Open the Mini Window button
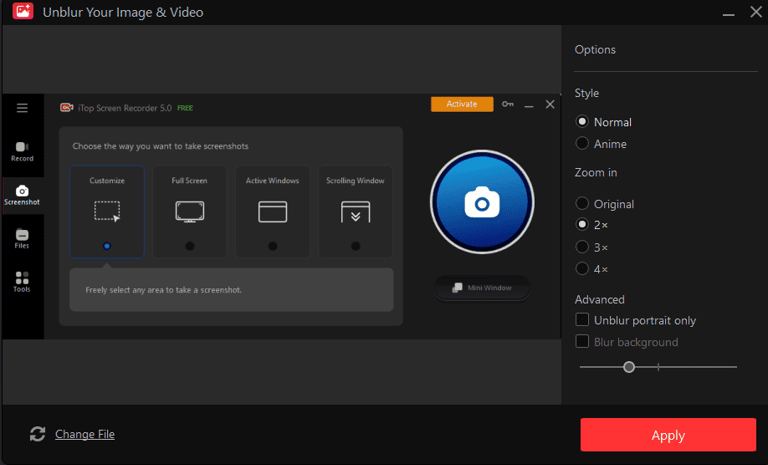This screenshot has width=768, height=465. click(x=482, y=288)
